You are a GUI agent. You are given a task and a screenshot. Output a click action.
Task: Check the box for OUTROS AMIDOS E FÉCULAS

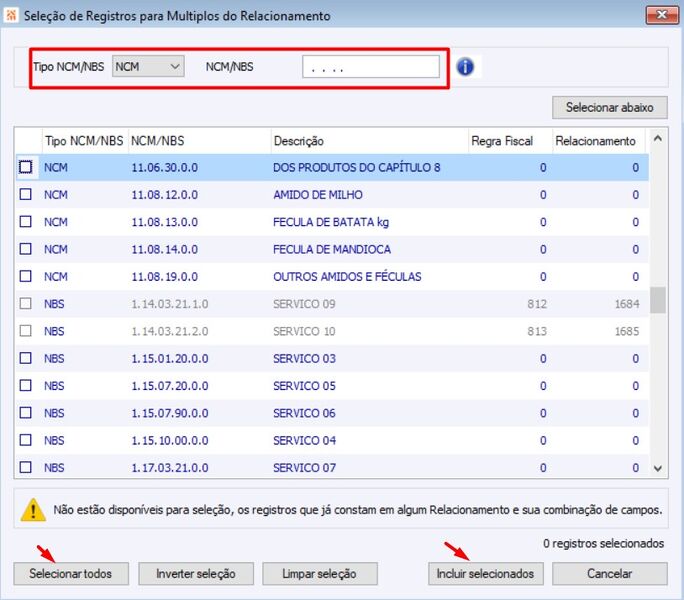[x=26, y=276]
